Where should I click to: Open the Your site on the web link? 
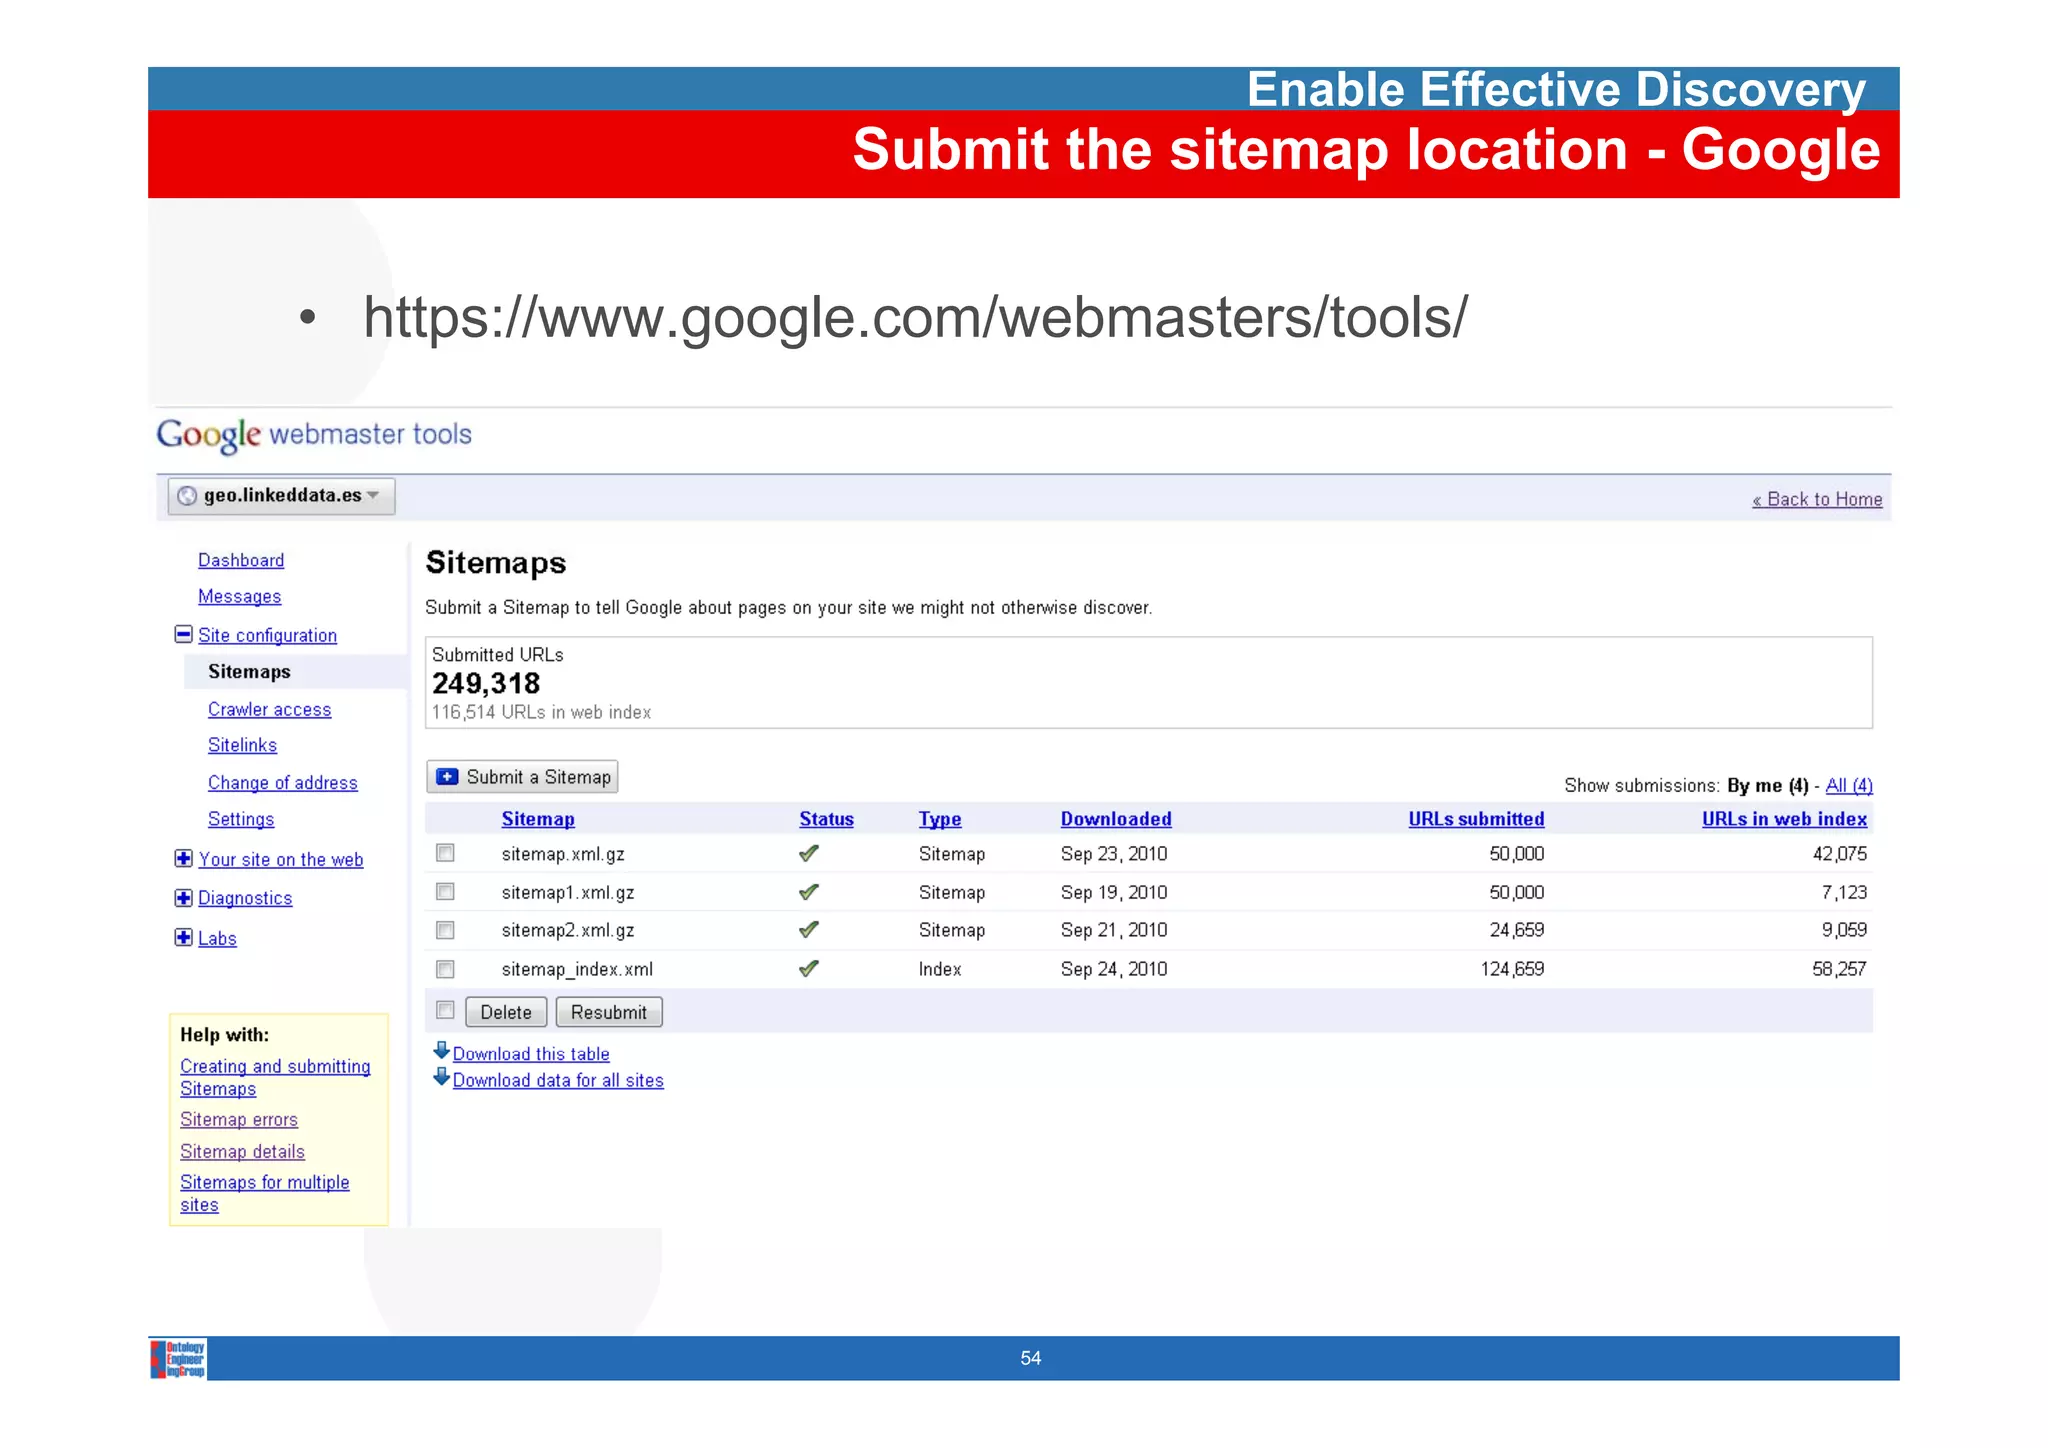click(x=281, y=860)
